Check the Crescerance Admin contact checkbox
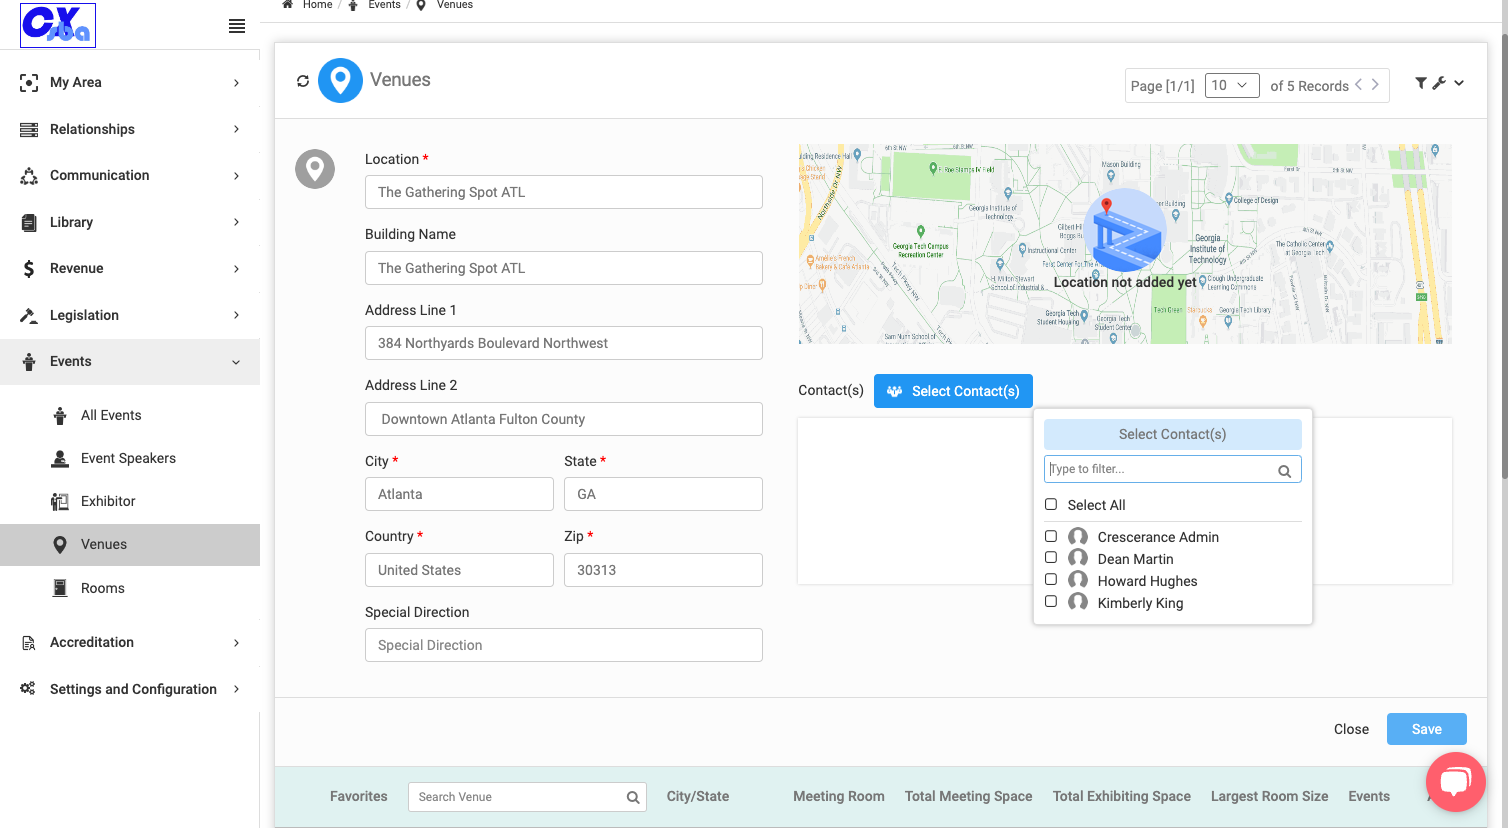1508x828 pixels. coord(1051,537)
